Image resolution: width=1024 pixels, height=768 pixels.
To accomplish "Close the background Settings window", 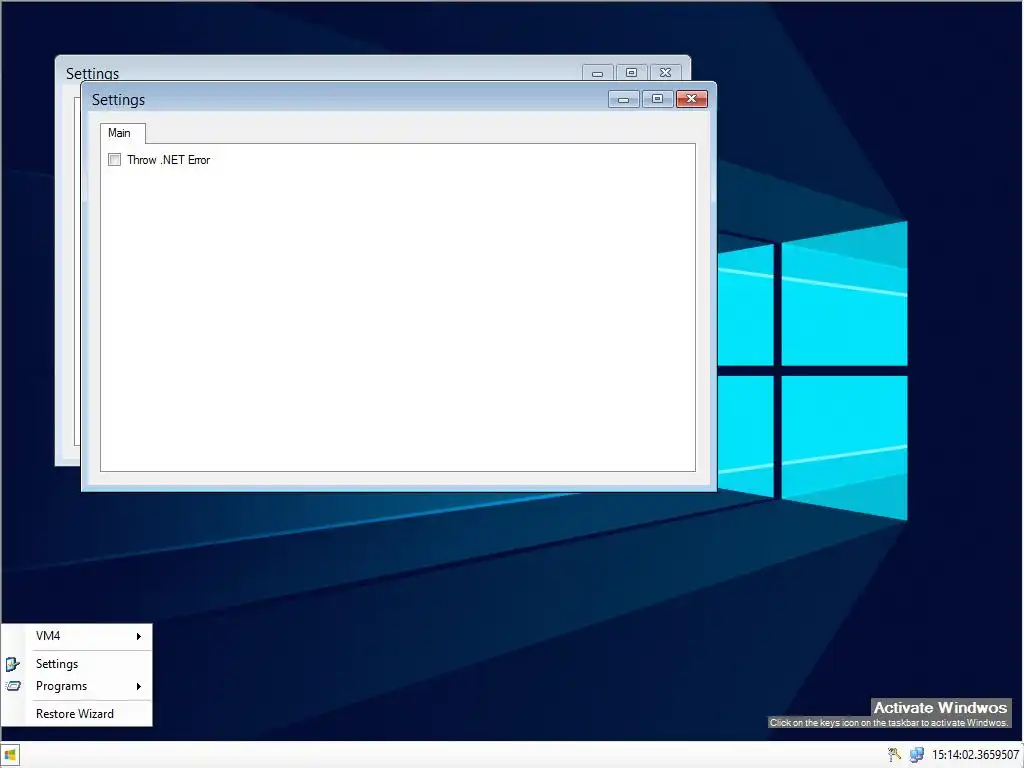I will tap(665, 72).
